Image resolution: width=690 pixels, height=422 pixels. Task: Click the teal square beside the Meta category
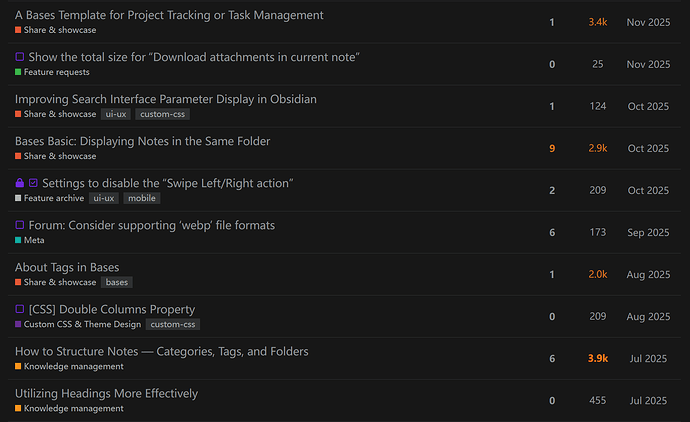coord(18,240)
